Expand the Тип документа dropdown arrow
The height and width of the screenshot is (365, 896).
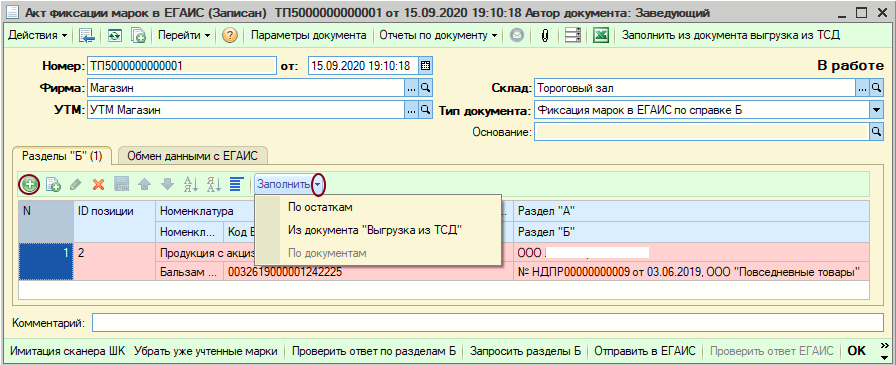(876, 110)
